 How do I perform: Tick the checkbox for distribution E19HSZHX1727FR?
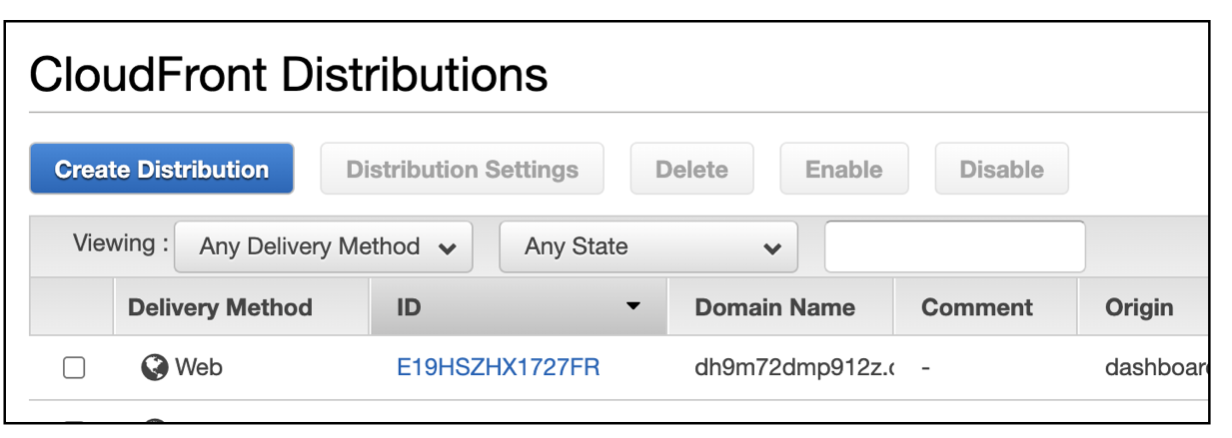coord(74,368)
